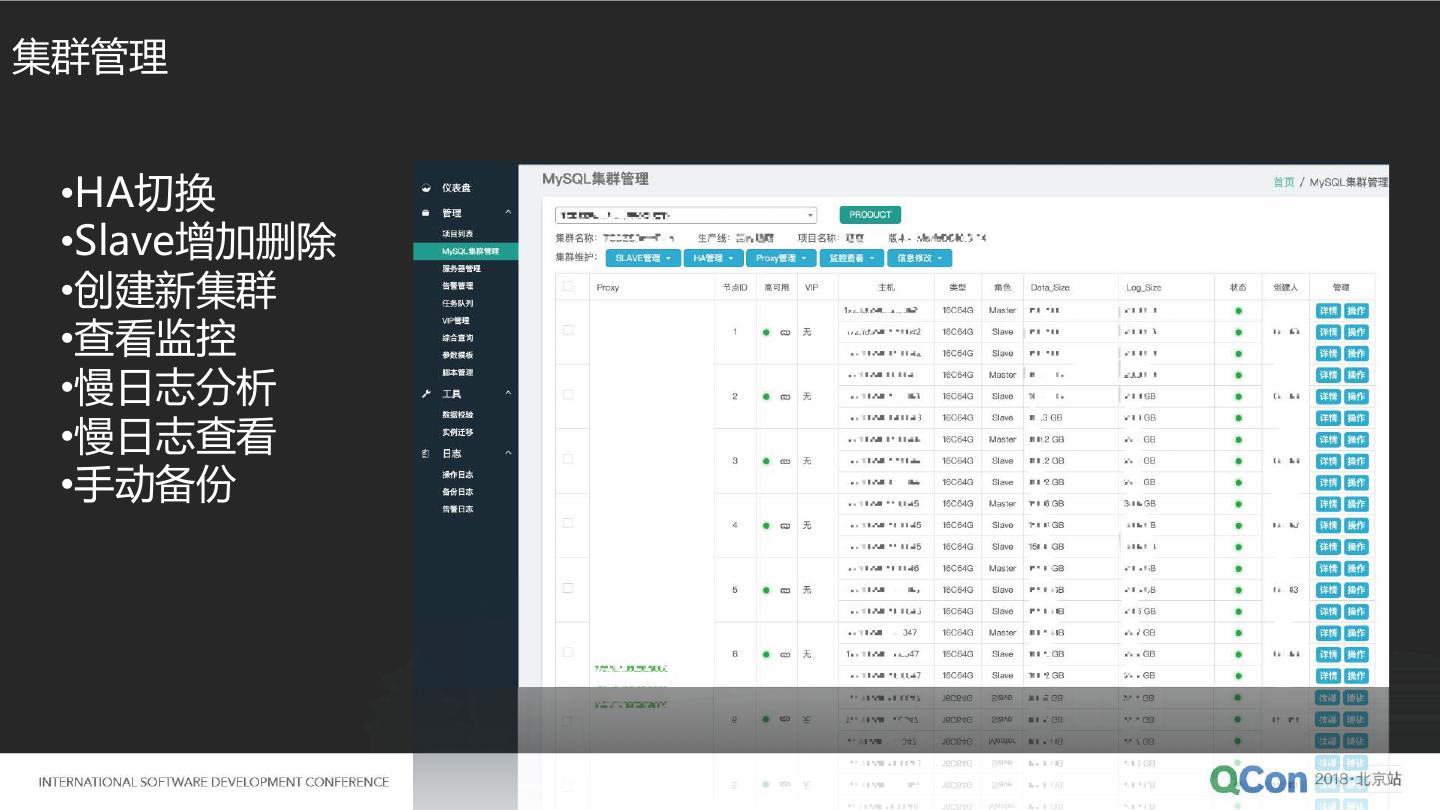Viewport: 1440px width, 810px height.
Task: Open 操作日志 under 日志
Action: pyautogui.click(x=458, y=475)
